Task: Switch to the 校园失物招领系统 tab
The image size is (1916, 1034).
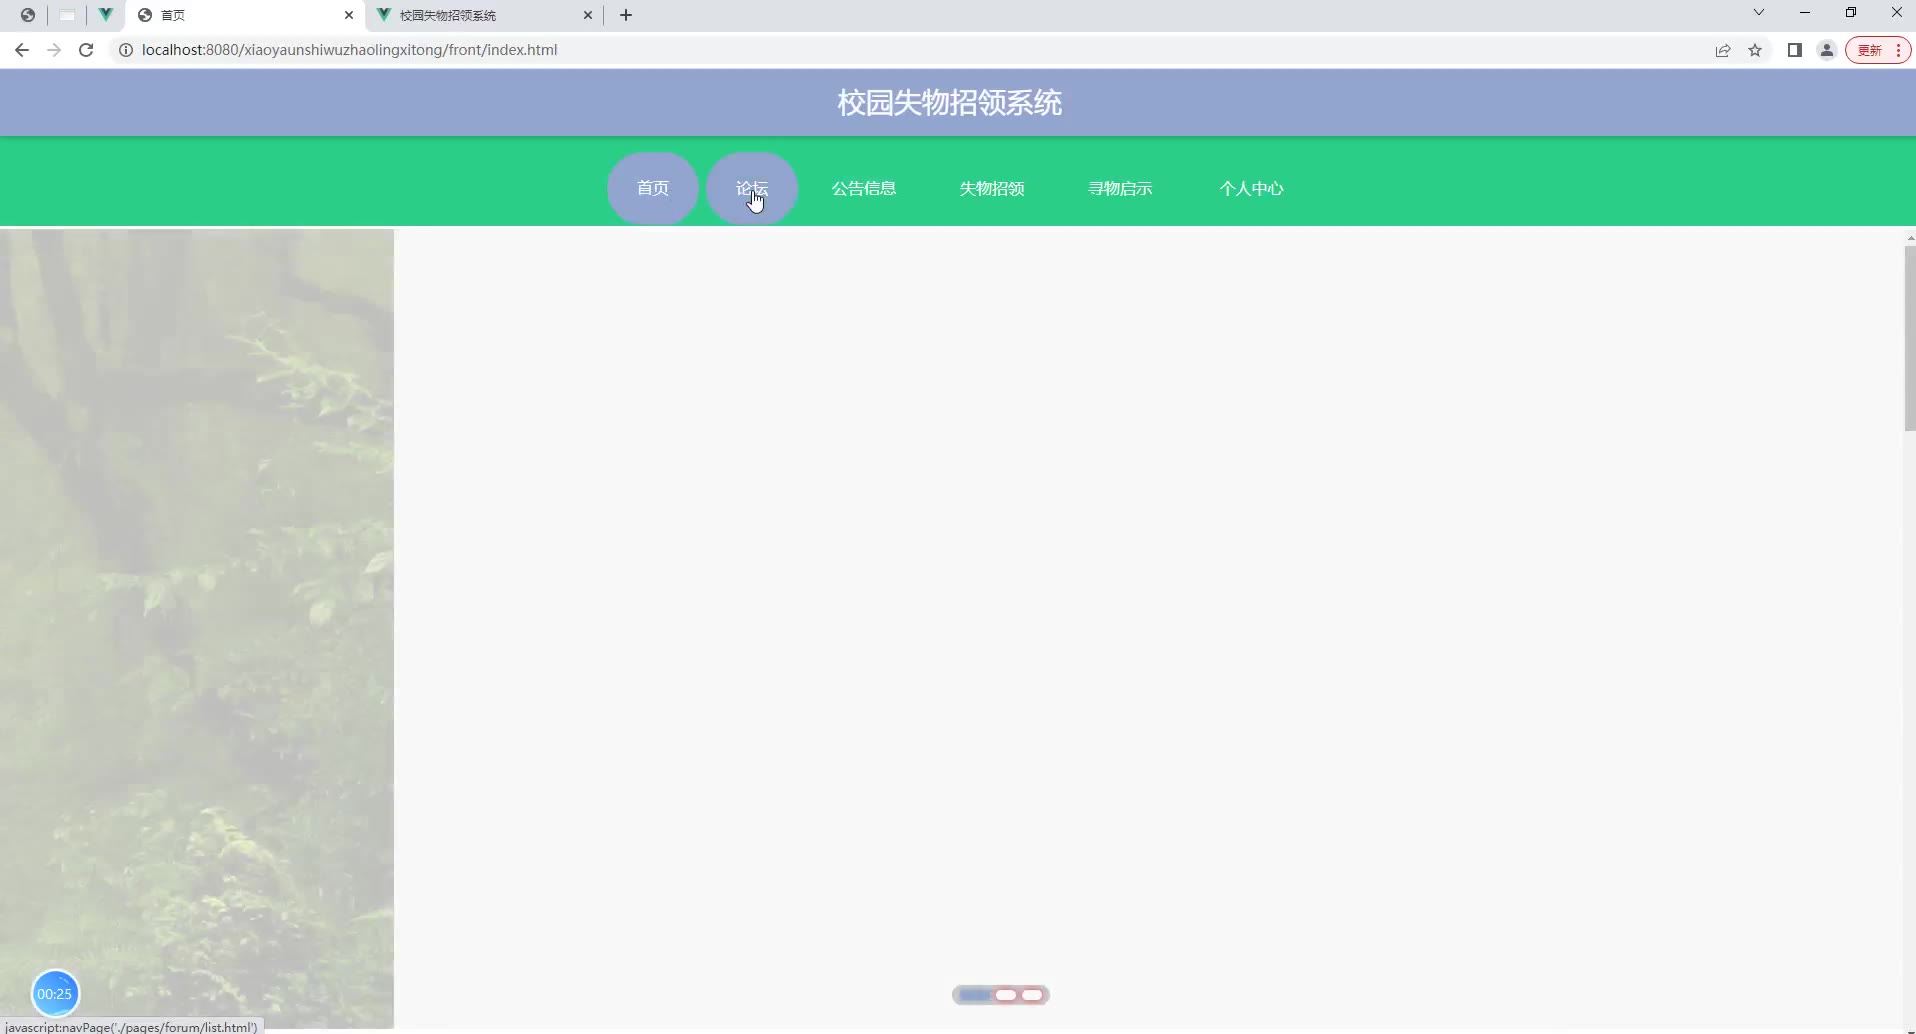Action: (485, 15)
